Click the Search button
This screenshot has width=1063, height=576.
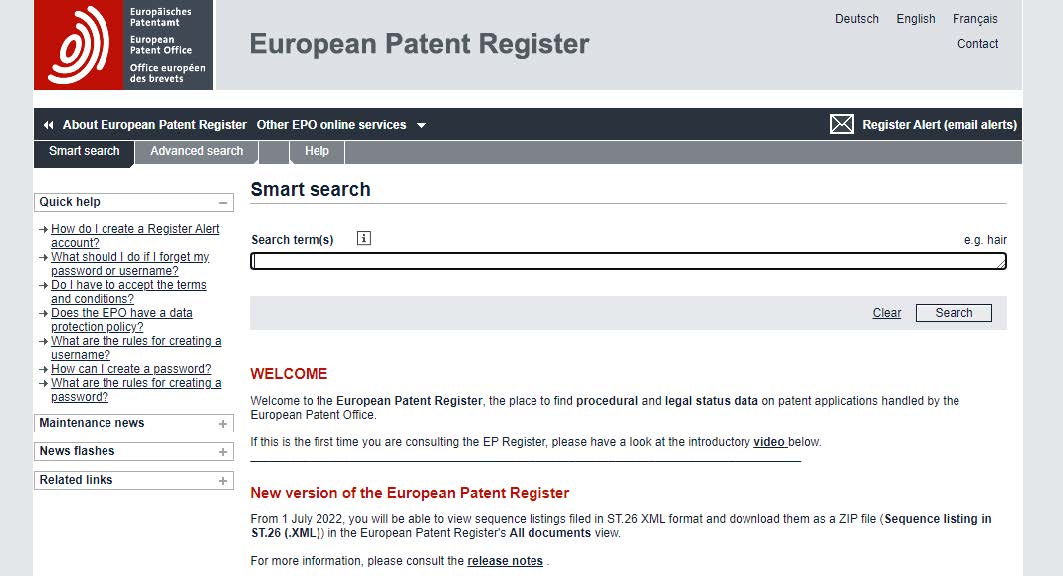(x=953, y=312)
